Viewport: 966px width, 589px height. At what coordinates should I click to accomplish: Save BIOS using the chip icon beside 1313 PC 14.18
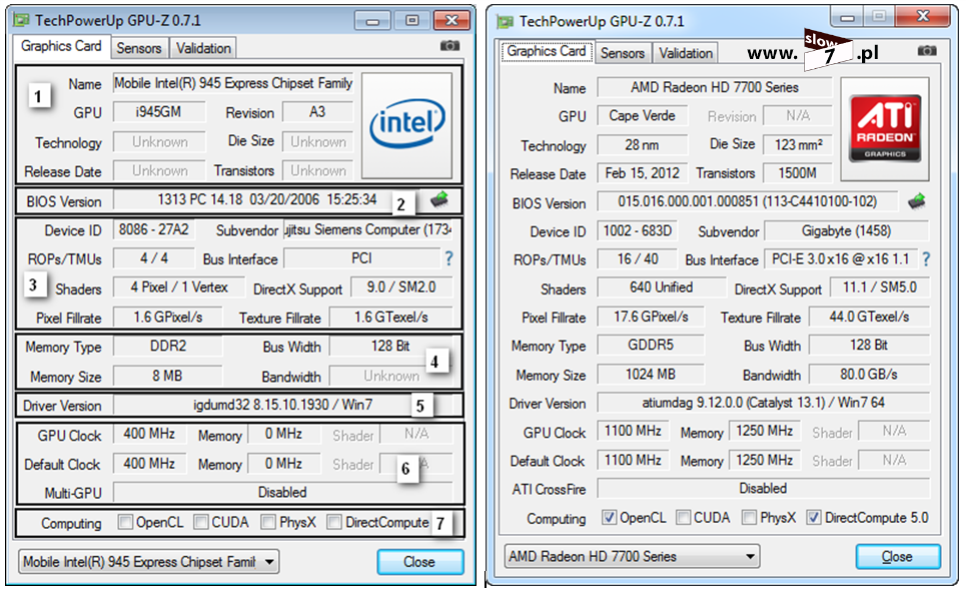tap(439, 199)
